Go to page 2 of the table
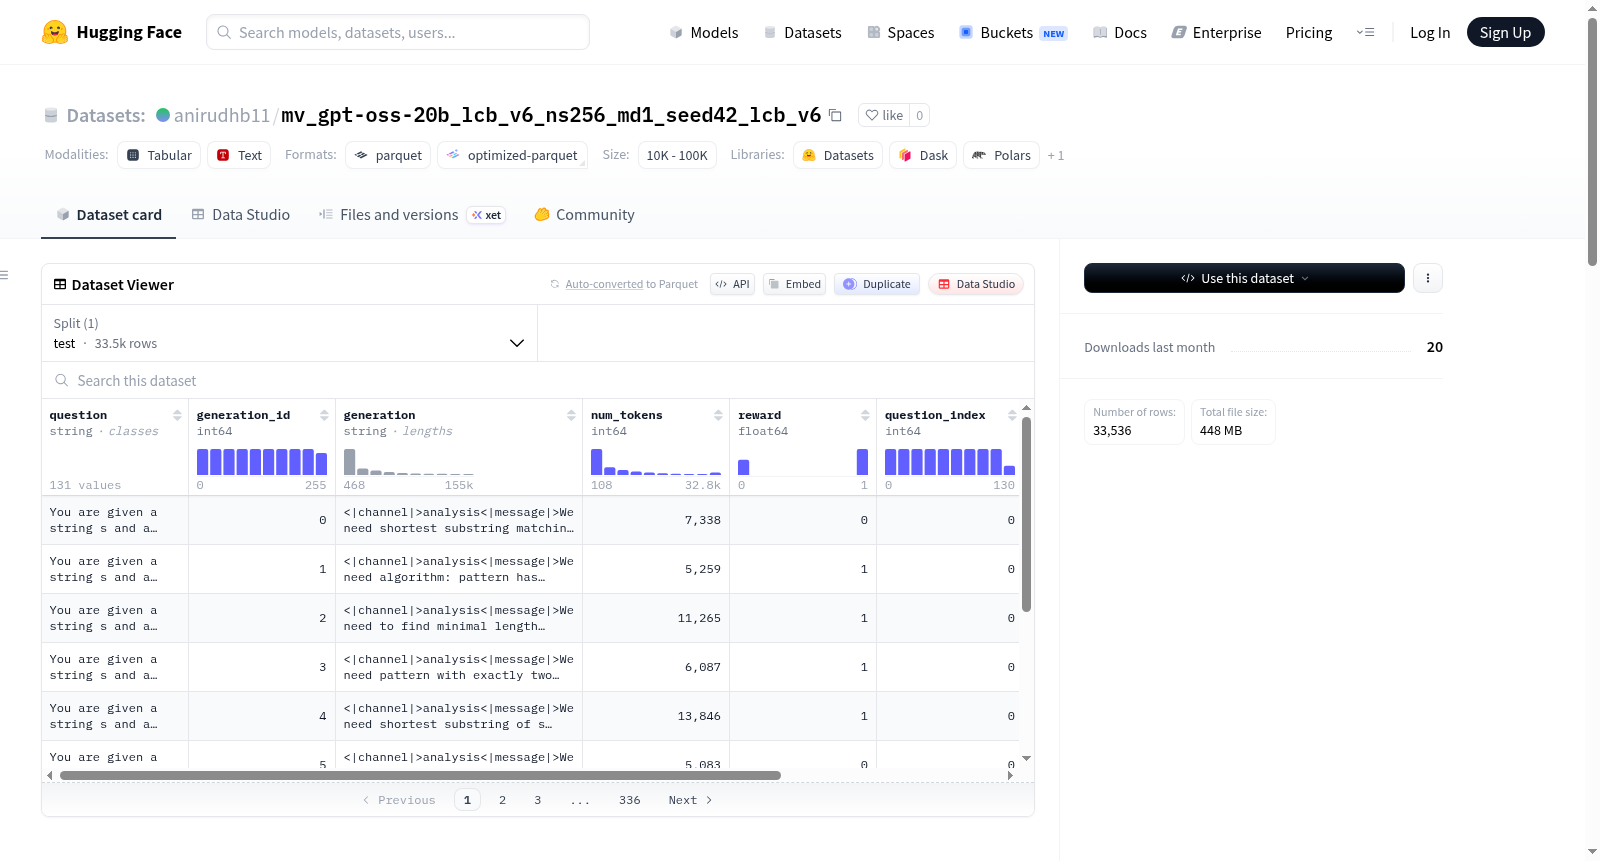This screenshot has width=1600, height=861. pyautogui.click(x=502, y=800)
